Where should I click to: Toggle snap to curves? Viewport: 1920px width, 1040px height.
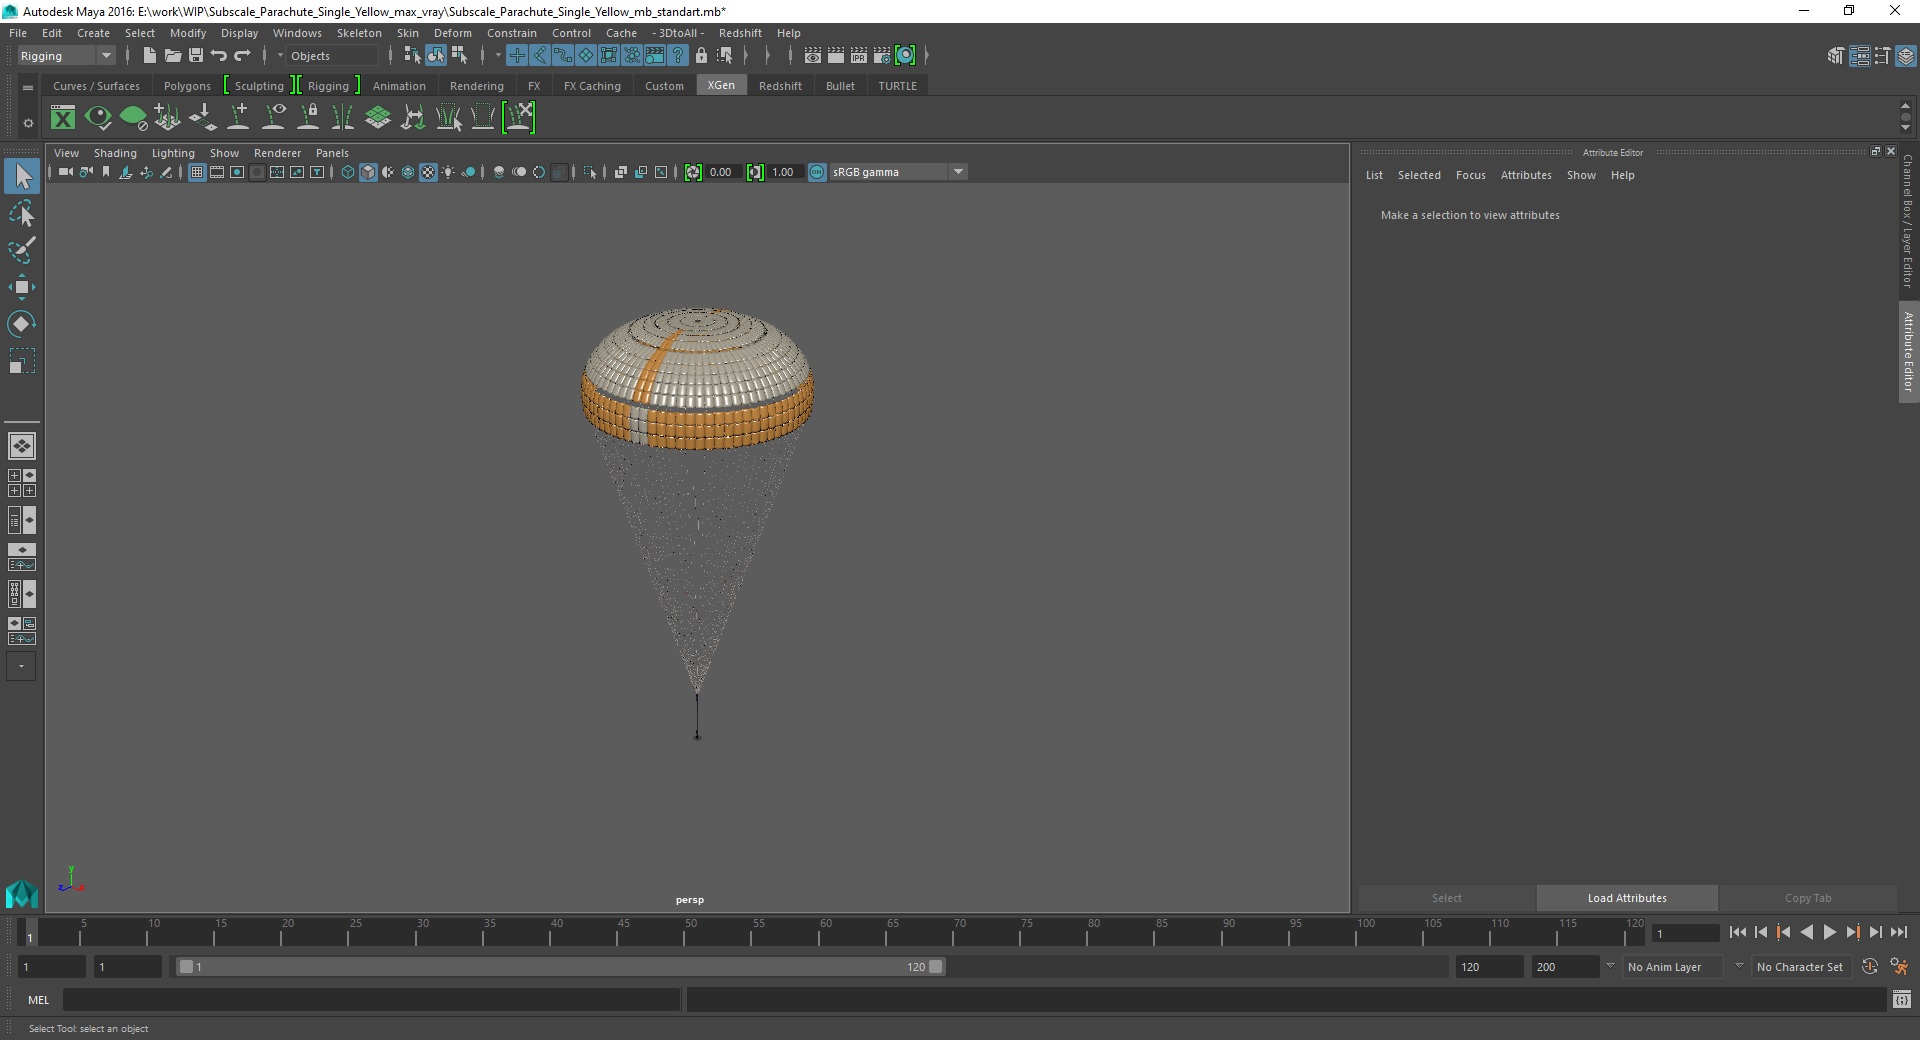click(x=539, y=56)
